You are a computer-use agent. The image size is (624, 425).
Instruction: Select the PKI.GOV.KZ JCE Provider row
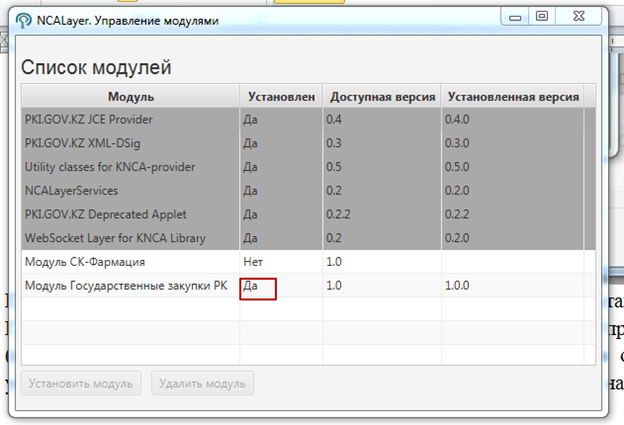(x=308, y=119)
